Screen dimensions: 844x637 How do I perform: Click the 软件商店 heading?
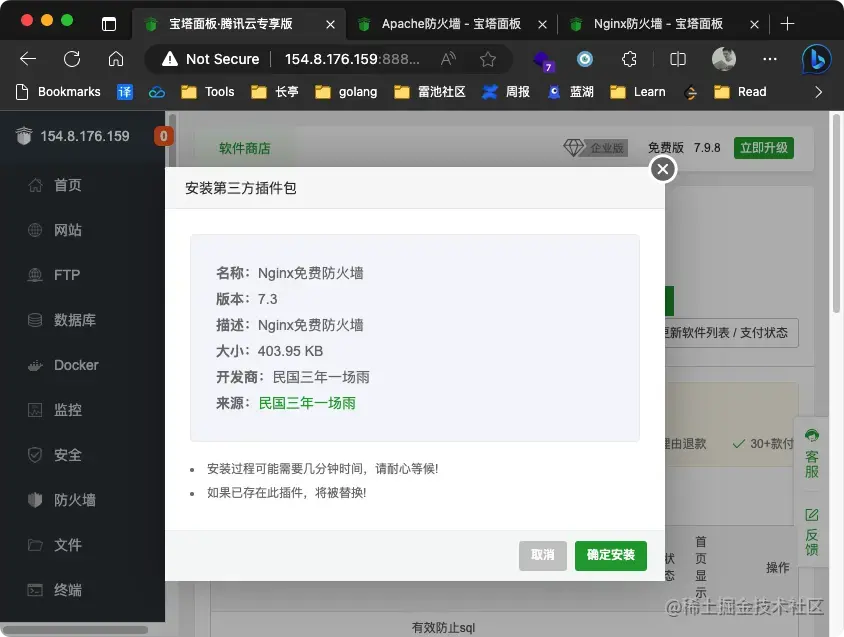click(245, 149)
